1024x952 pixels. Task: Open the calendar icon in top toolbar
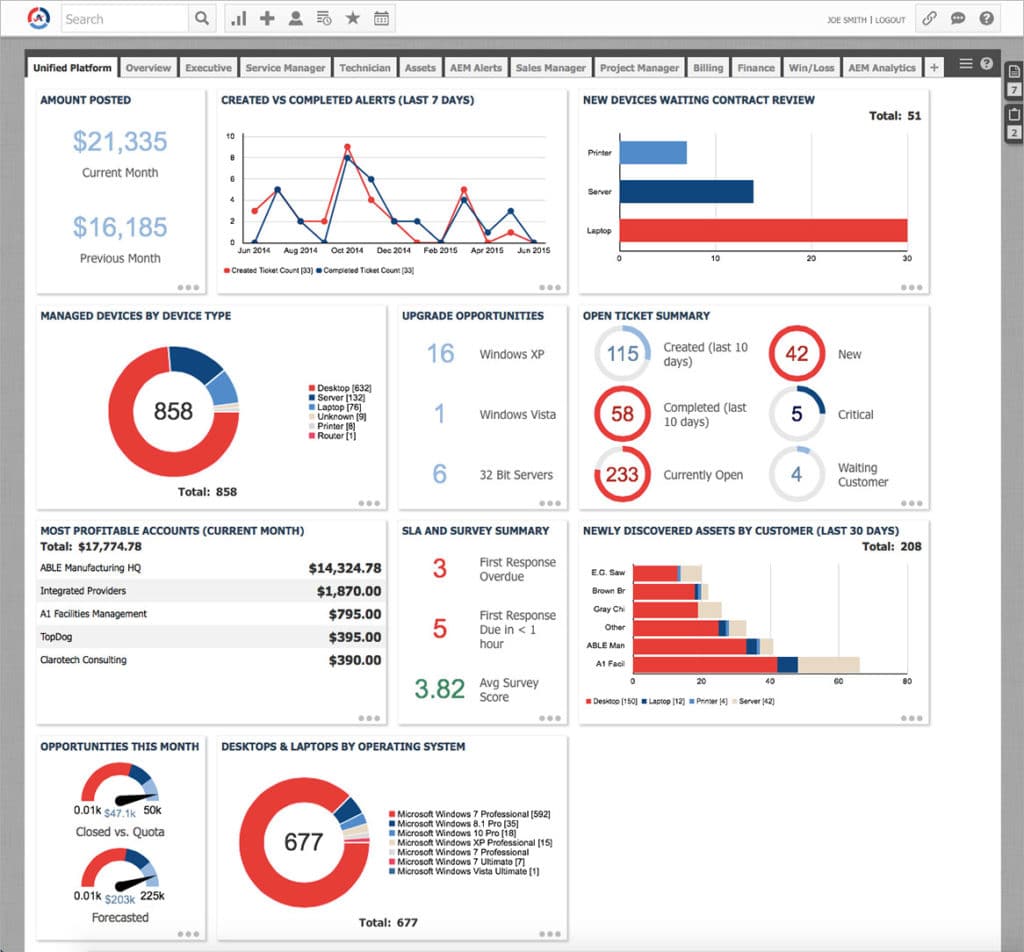pyautogui.click(x=381, y=18)
